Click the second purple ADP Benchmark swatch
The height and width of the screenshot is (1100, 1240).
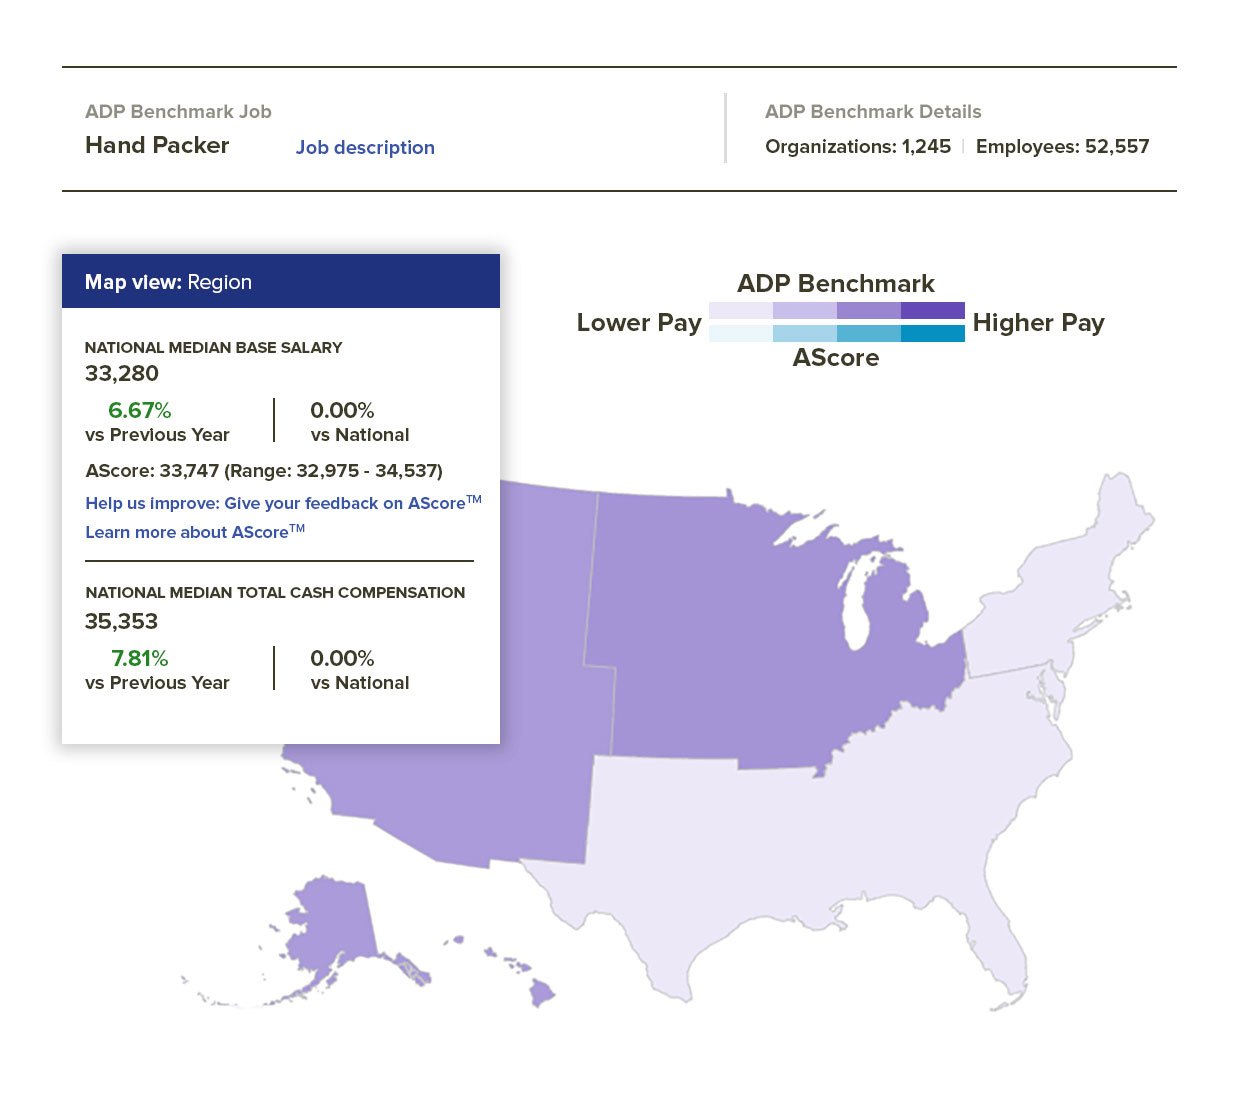(x=805, y=310)
